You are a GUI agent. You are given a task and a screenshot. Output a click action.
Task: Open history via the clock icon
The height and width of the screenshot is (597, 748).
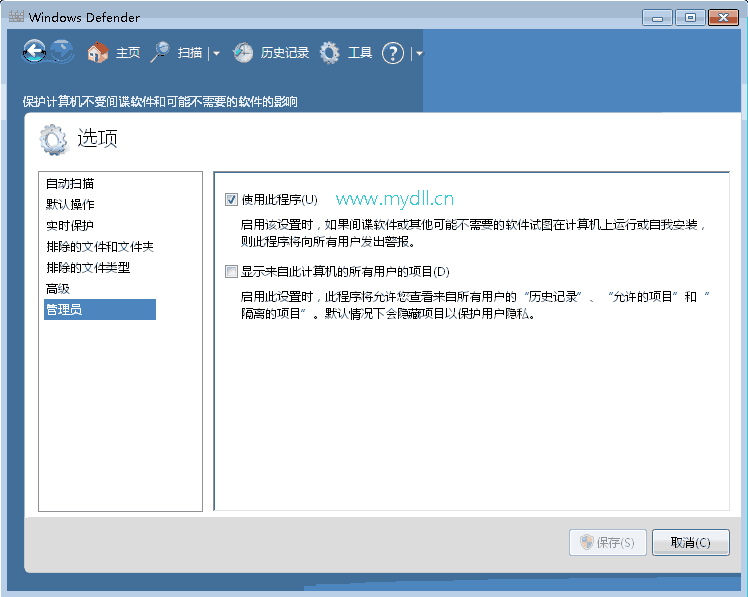coord(243,52)
